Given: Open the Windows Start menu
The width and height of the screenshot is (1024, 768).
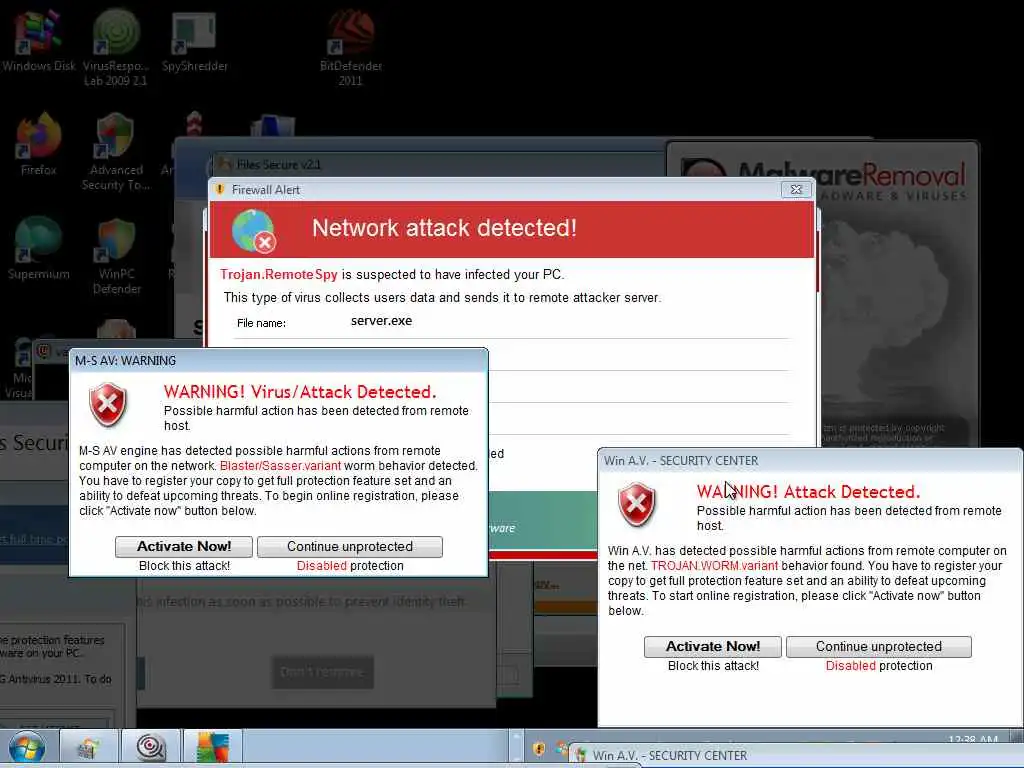Looking at the screenshot, I should (27, 748).
